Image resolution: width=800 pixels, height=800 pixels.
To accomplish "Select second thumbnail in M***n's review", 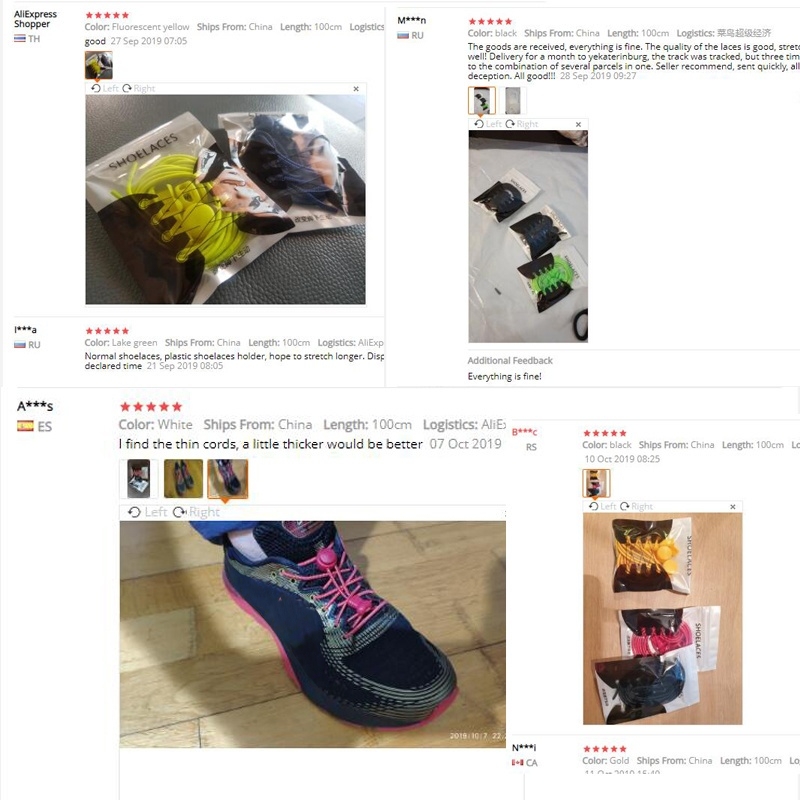I will [513, 101].
